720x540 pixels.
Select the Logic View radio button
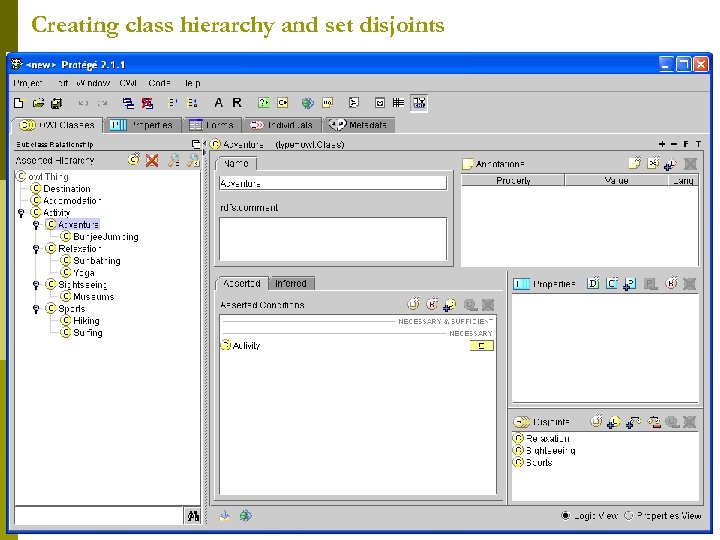[x=566, y=516]
